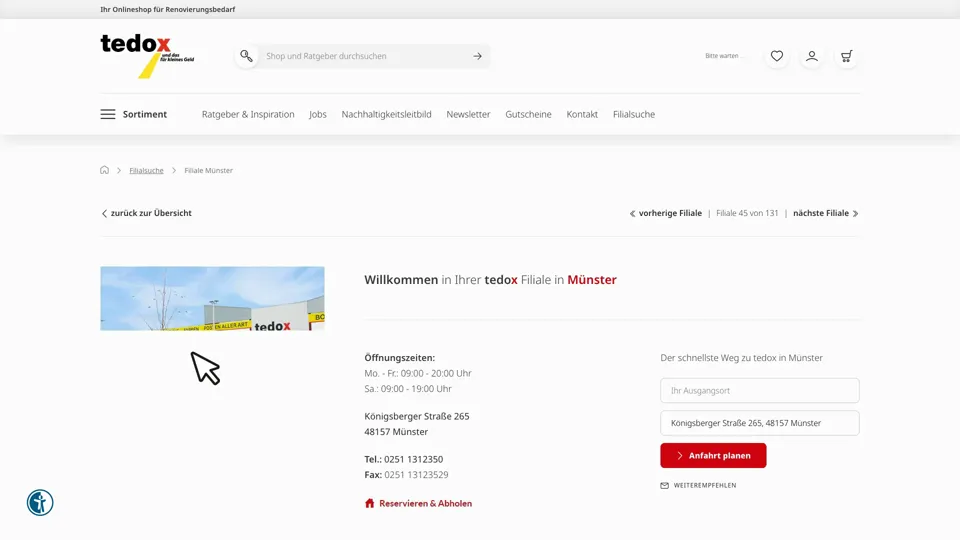Open the Sortiment menu label
The height and width of the screenshot is (540, 960).
coord(144,114)
